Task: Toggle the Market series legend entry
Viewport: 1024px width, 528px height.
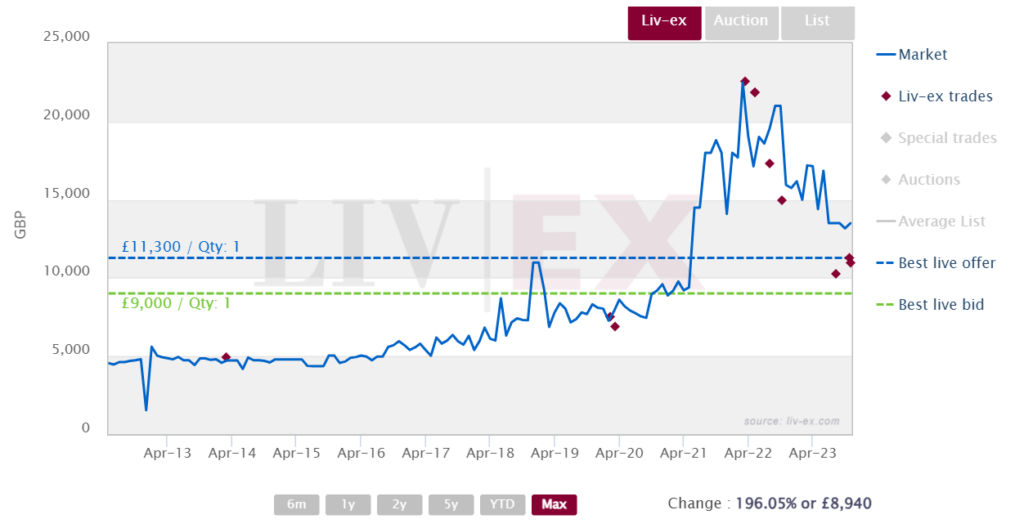Action: tap(912, 55)
